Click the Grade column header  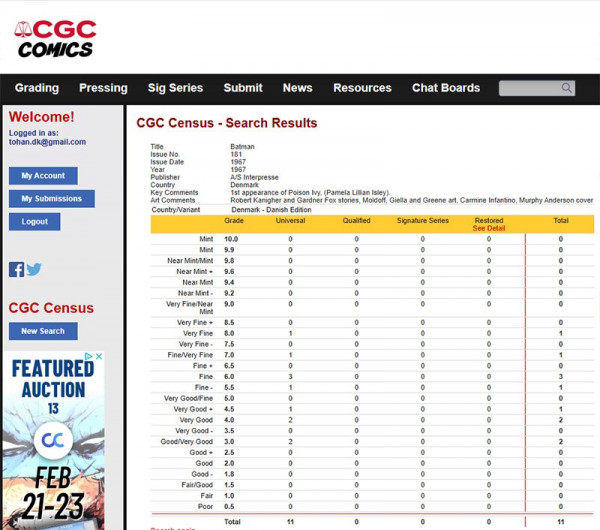click(x=234, y=220)
